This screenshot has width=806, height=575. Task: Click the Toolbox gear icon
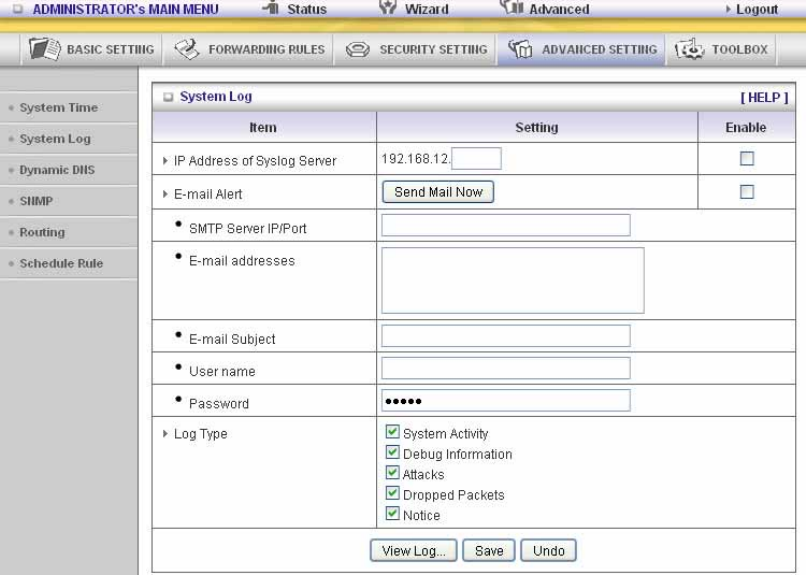[x=689, y=49]
